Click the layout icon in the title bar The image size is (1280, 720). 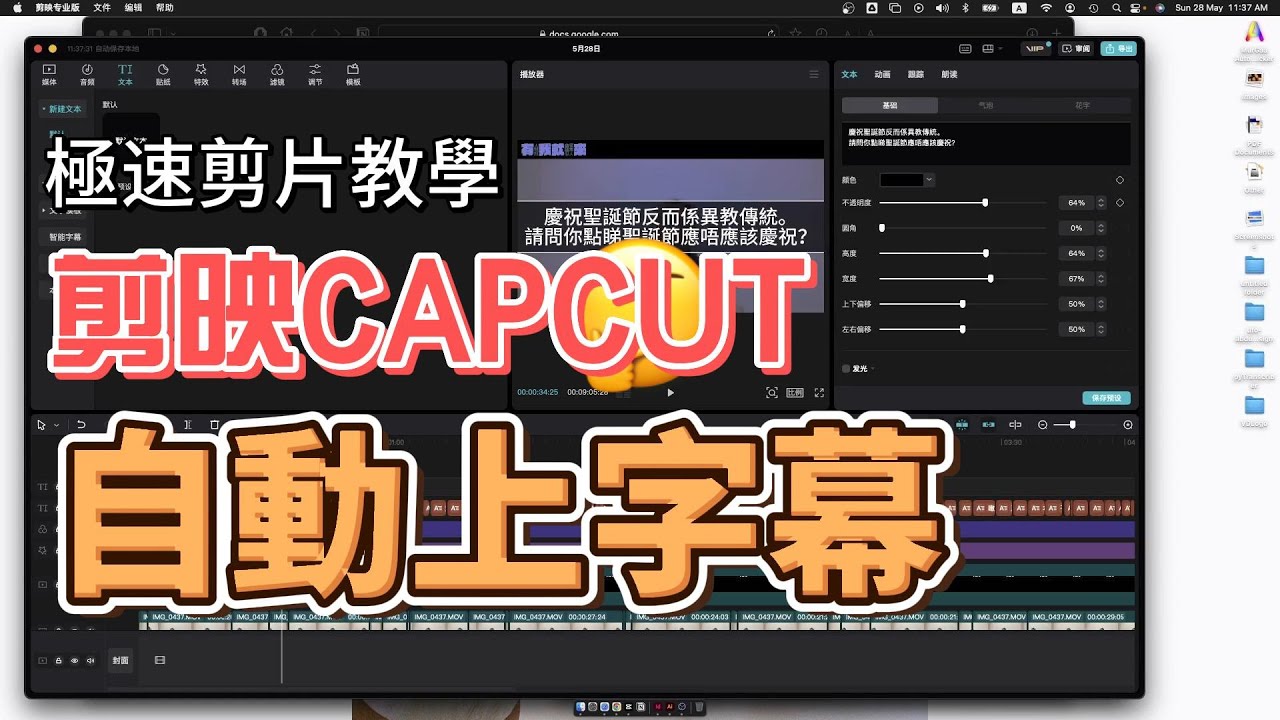987,48
